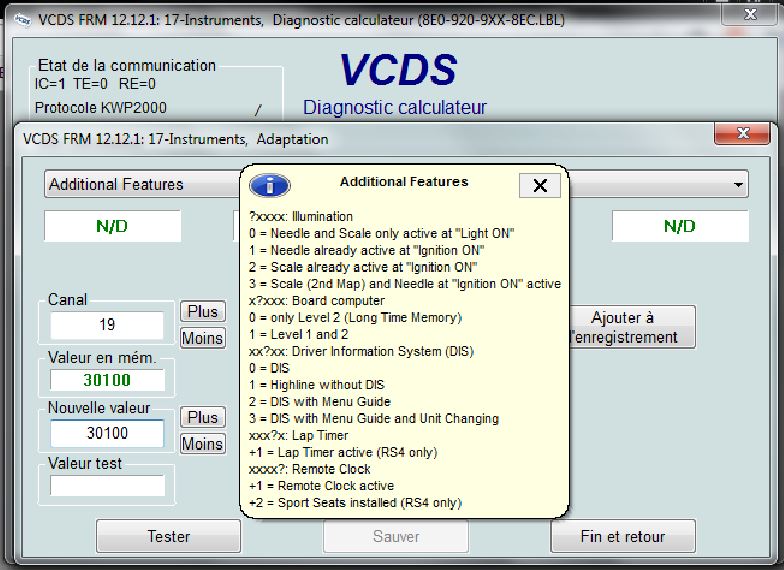Viewport: 784px width, 570px height.
Task: Click the line "2 = Scale already active at Ignition ON"
Action: tap(363, 267)
